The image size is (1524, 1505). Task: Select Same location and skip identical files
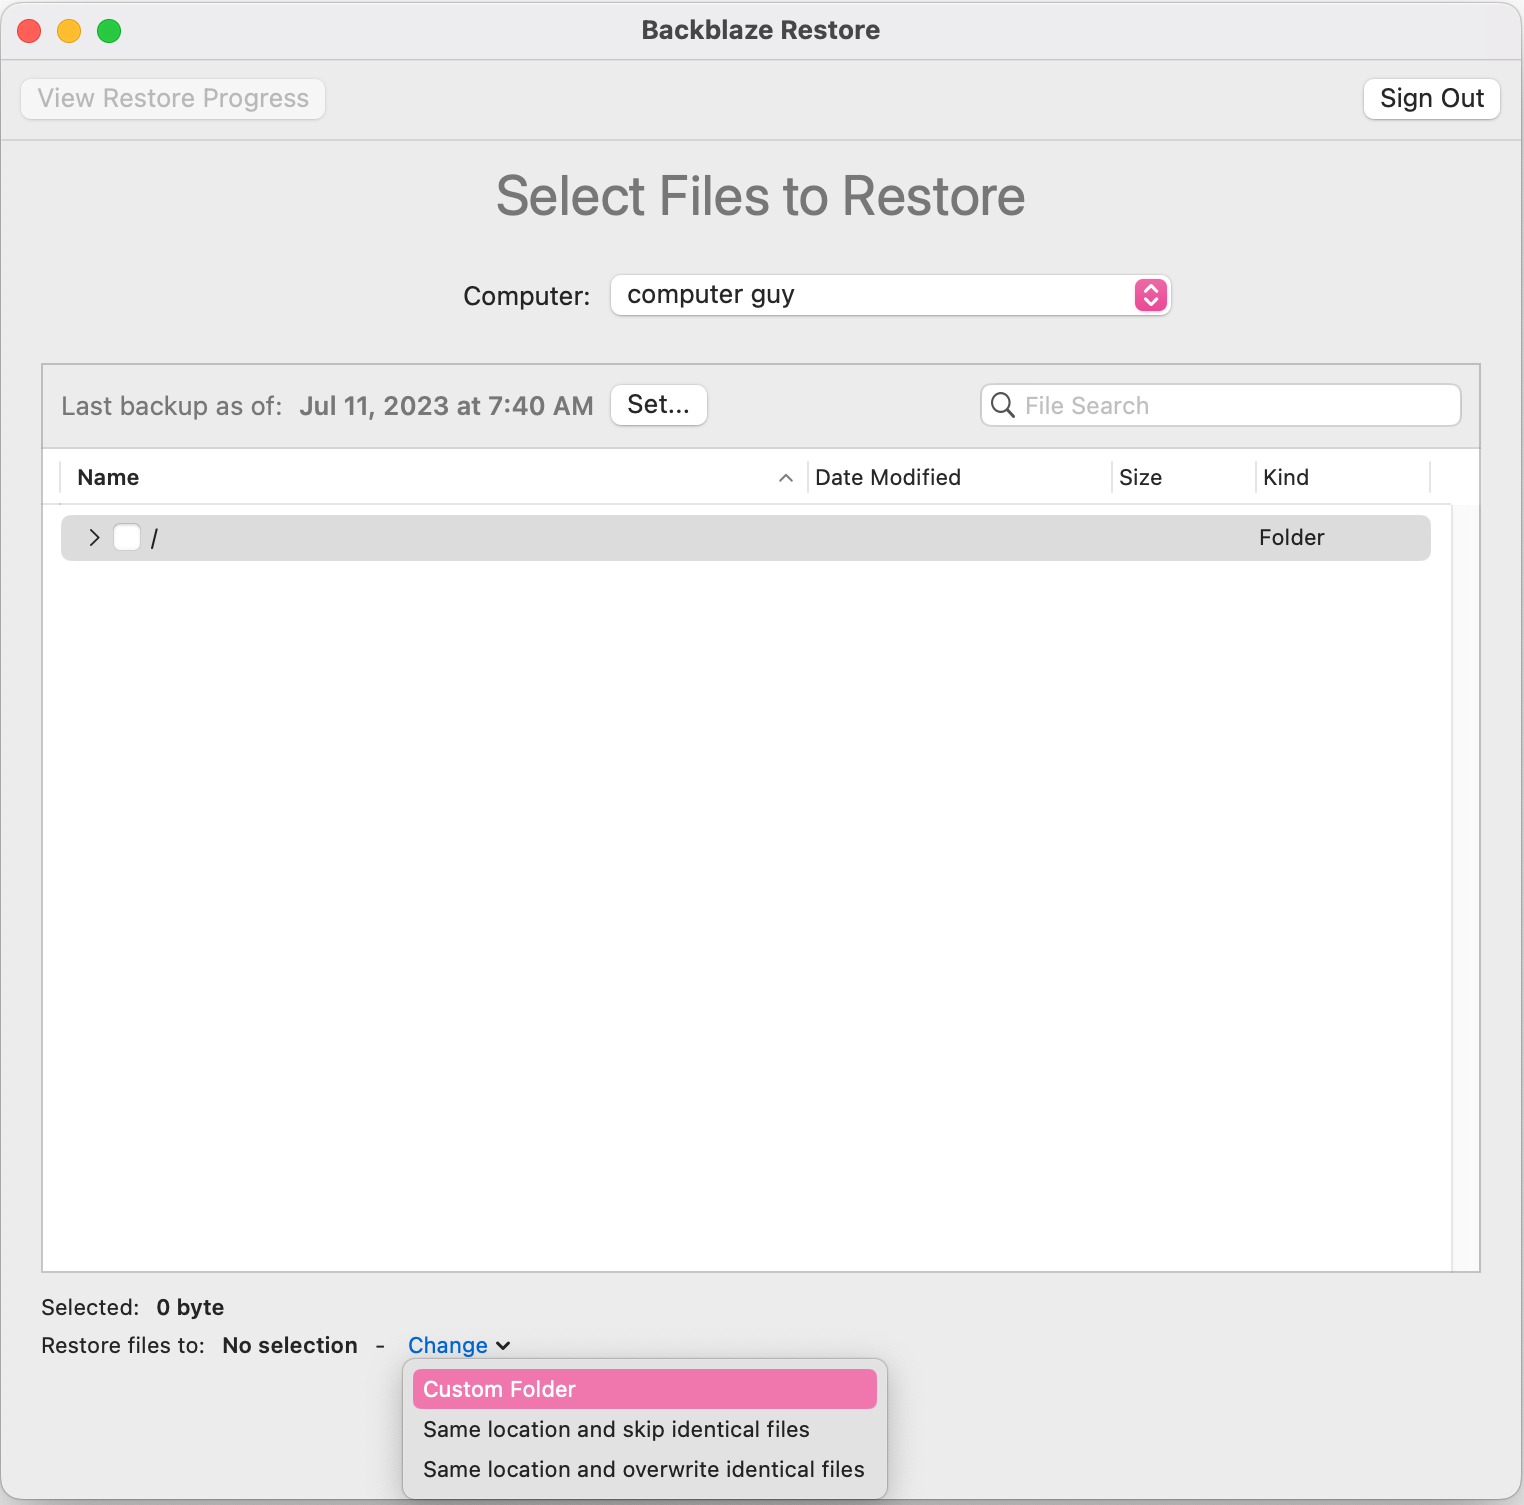(645, 1429)
